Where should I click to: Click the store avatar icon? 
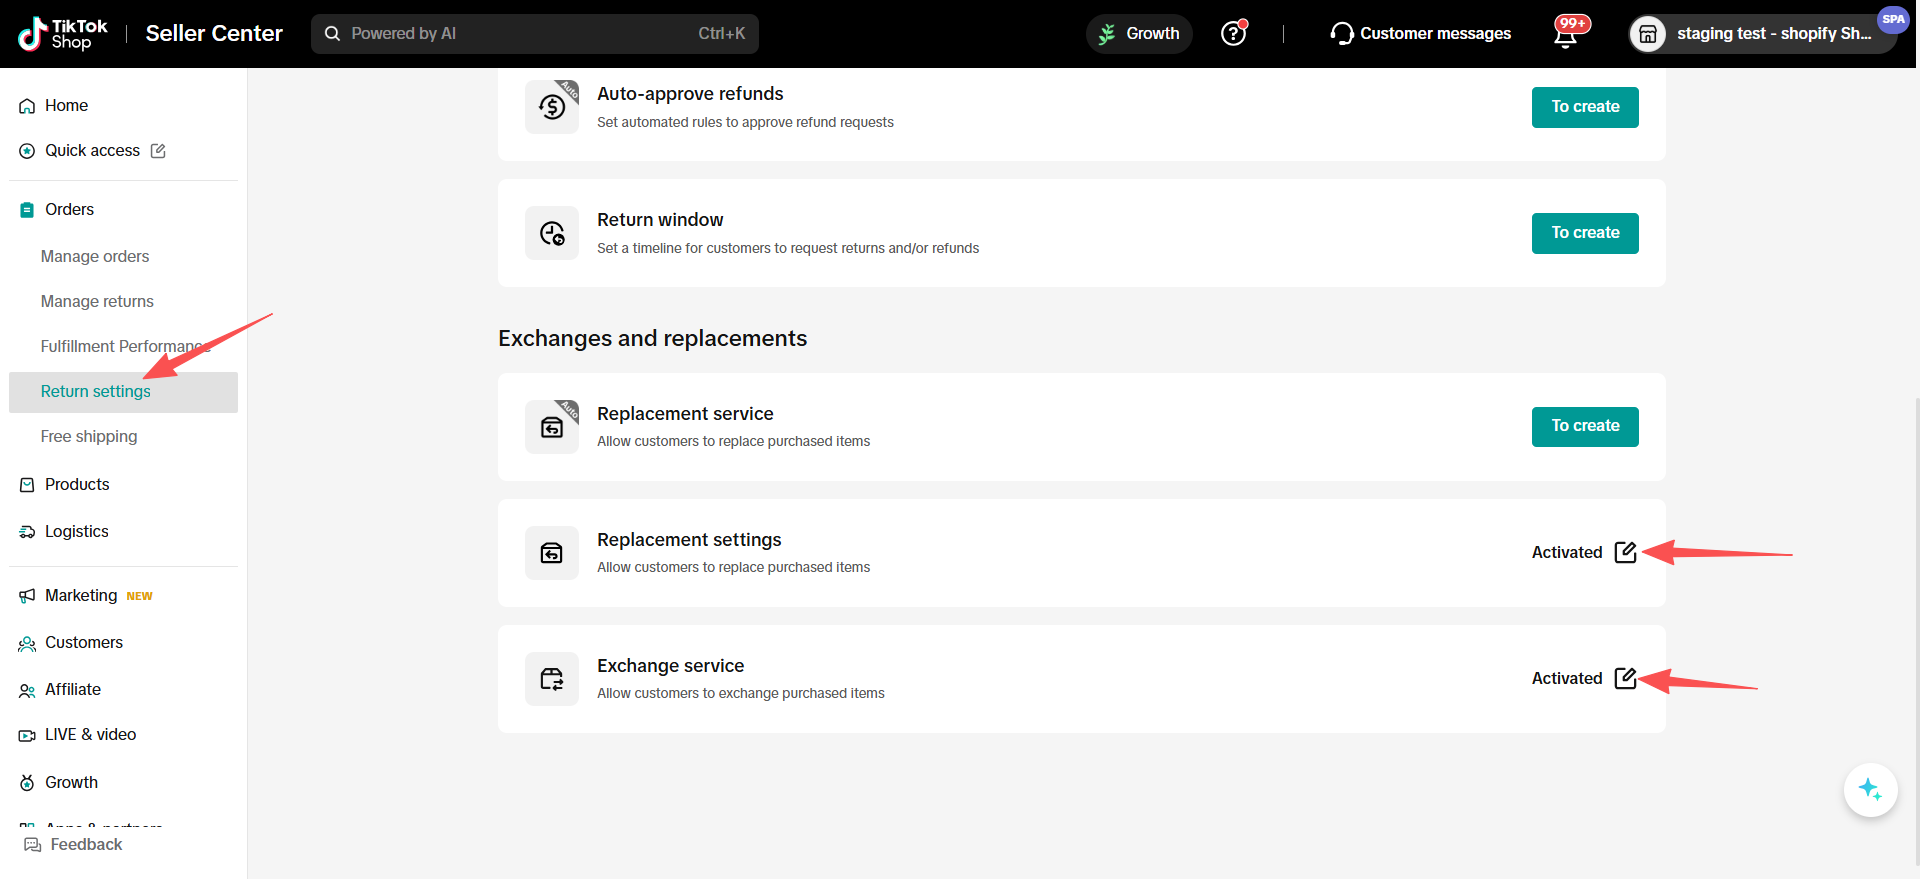coord(1648,34)
